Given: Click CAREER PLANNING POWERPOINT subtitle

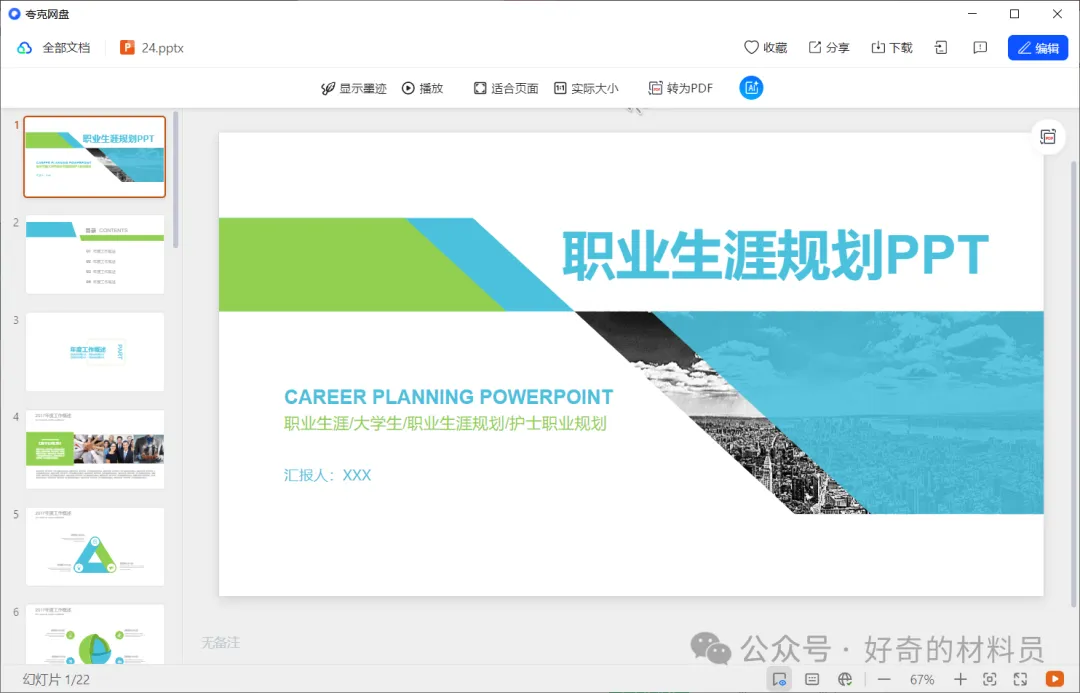Looking at the screenshot, I should pos(448,397).
